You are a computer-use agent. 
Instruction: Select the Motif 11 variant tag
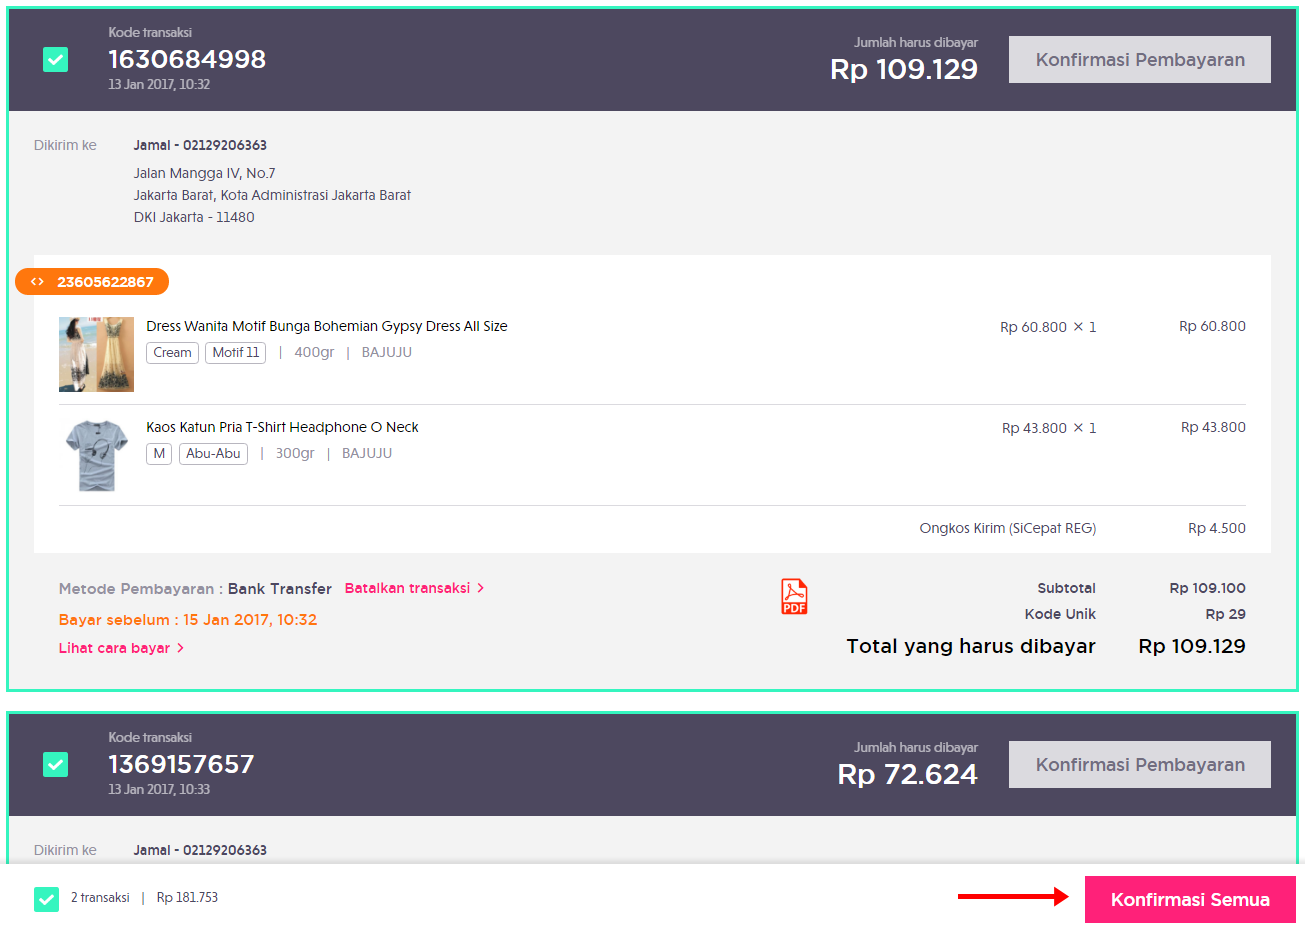[236, 353]
